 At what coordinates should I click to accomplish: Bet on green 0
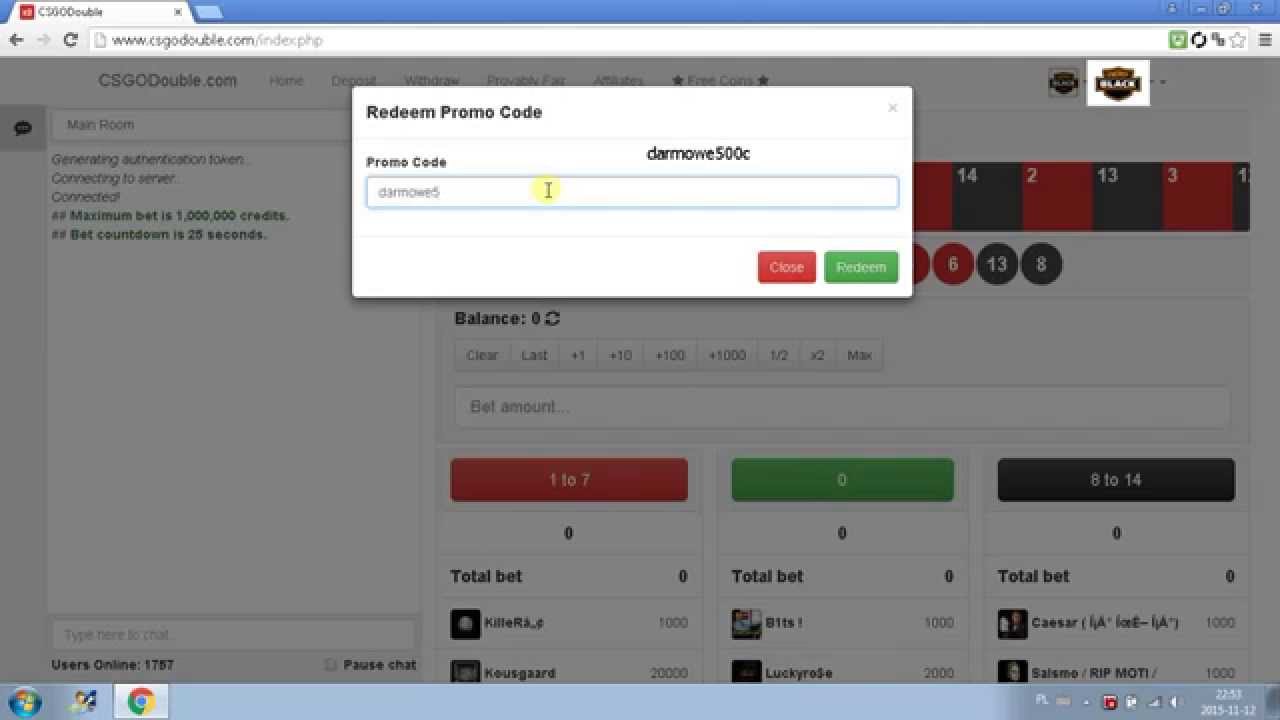tap(842, 480)
